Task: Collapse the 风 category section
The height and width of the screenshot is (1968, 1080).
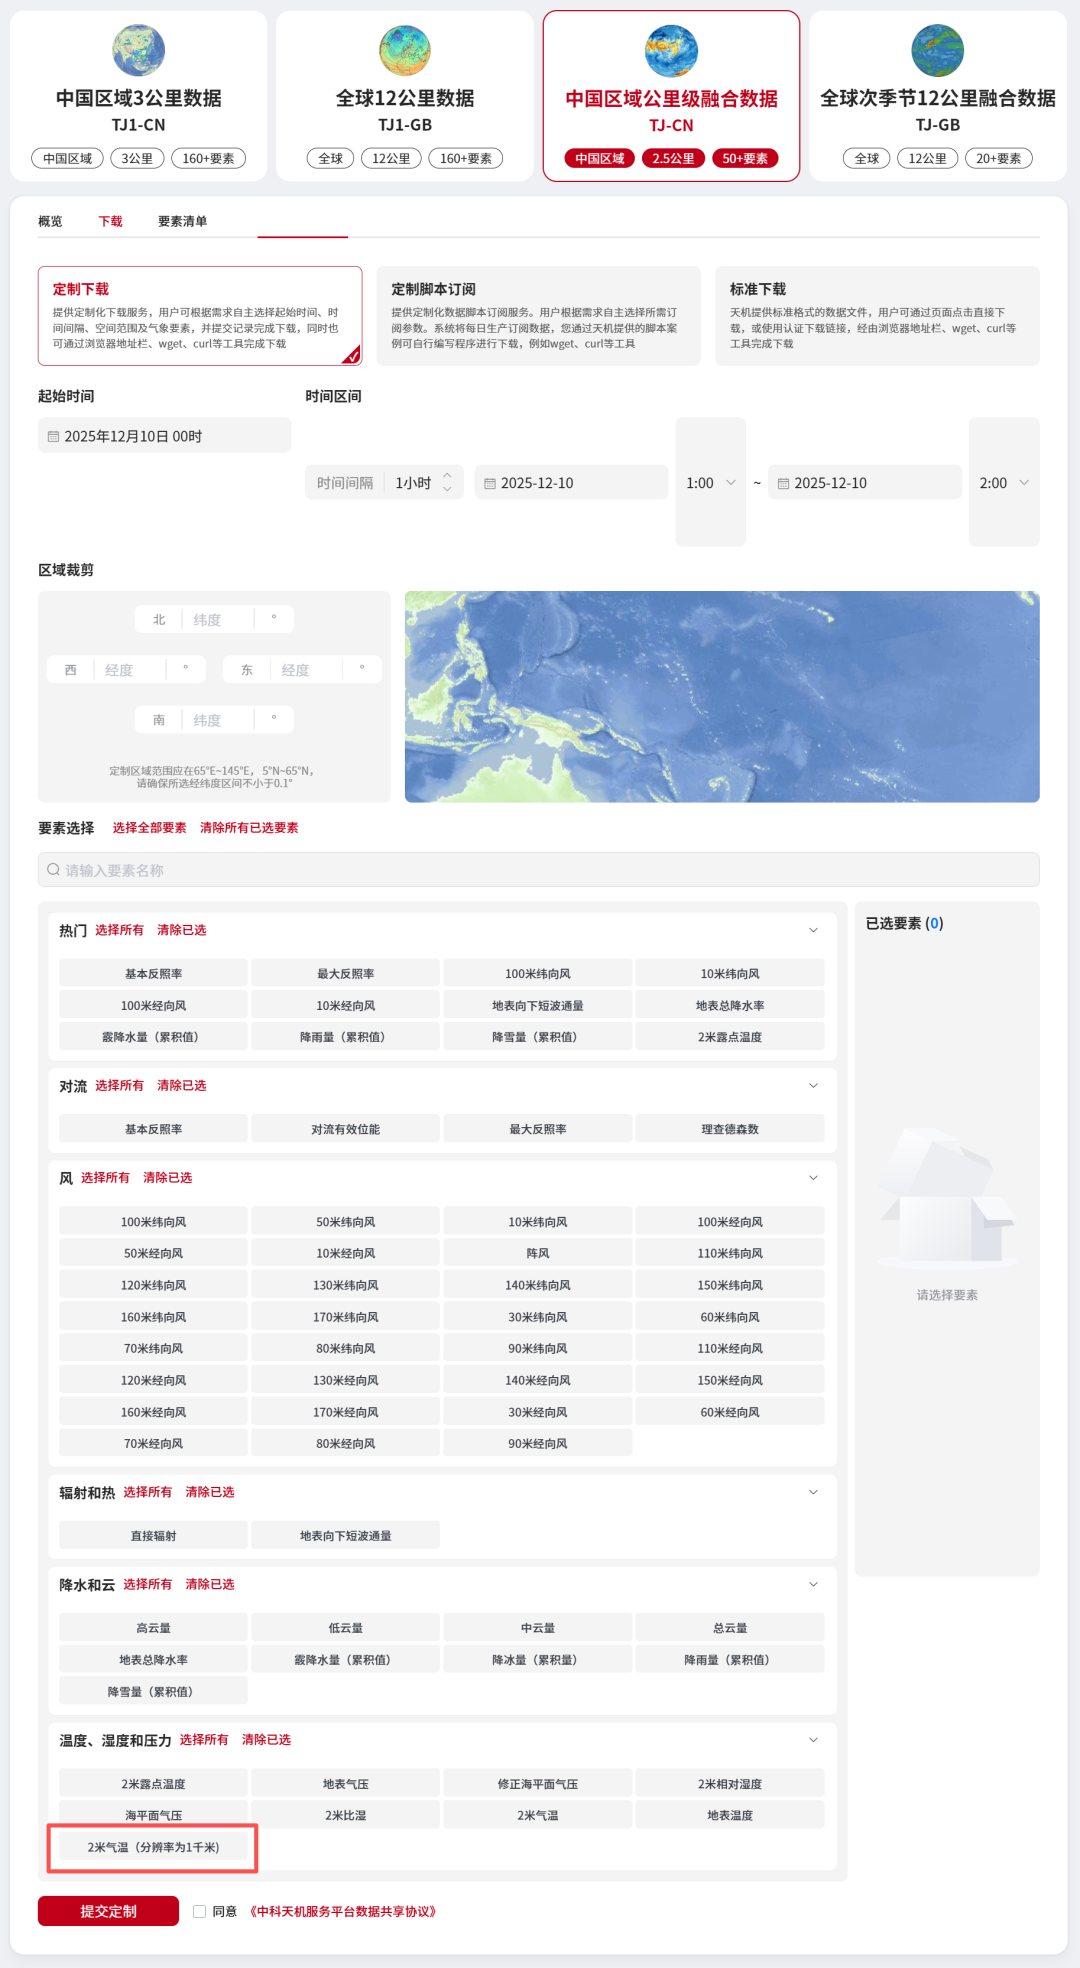Action: click(813, 1178)
